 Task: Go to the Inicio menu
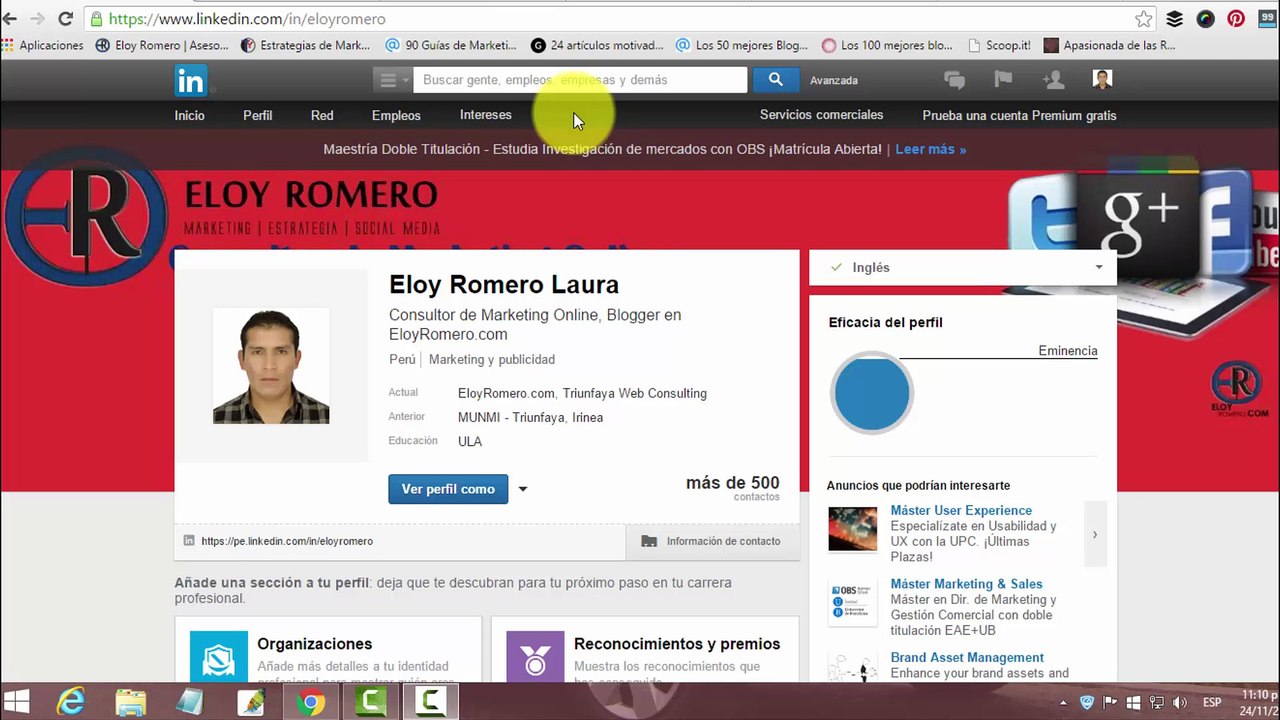[189, 115]
